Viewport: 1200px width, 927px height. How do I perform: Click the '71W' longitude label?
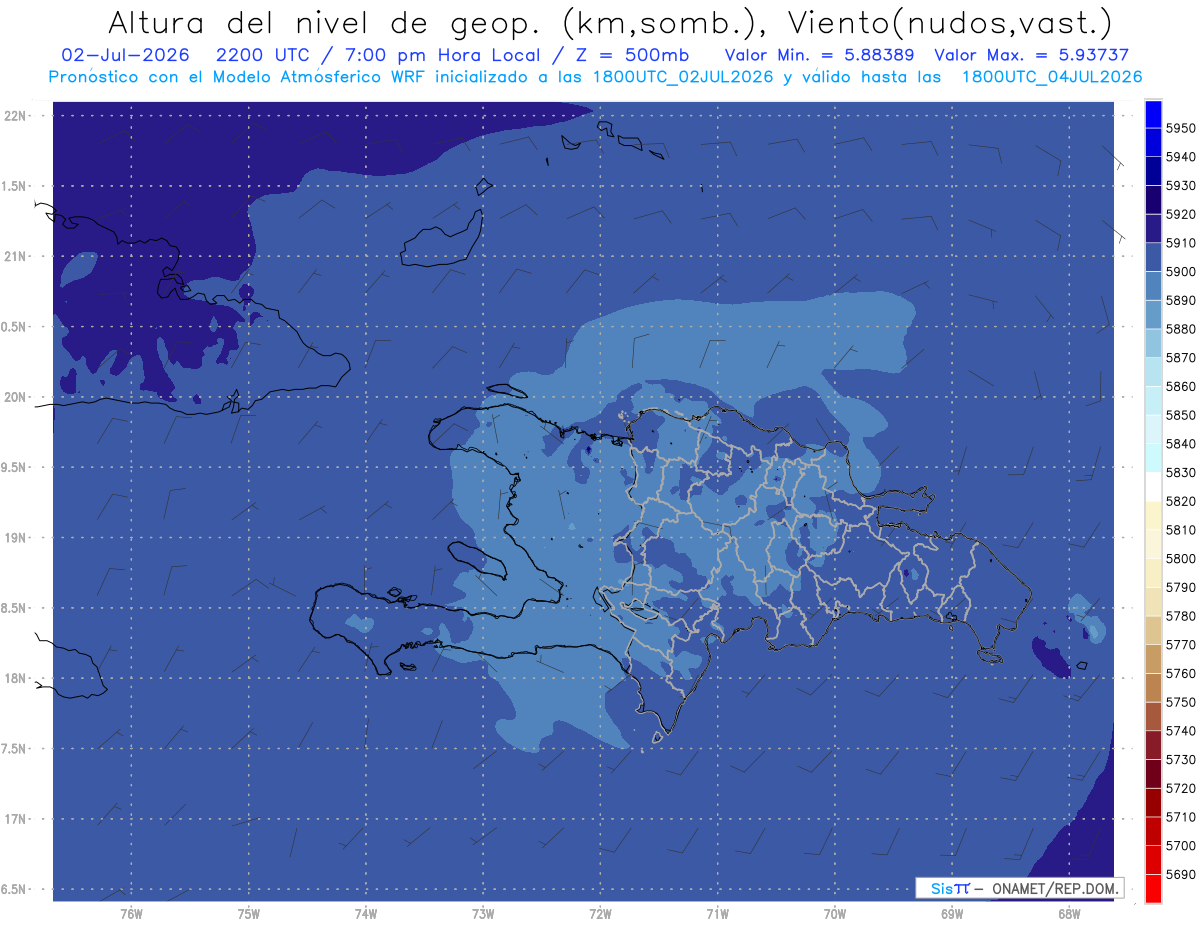coord(717,914)
